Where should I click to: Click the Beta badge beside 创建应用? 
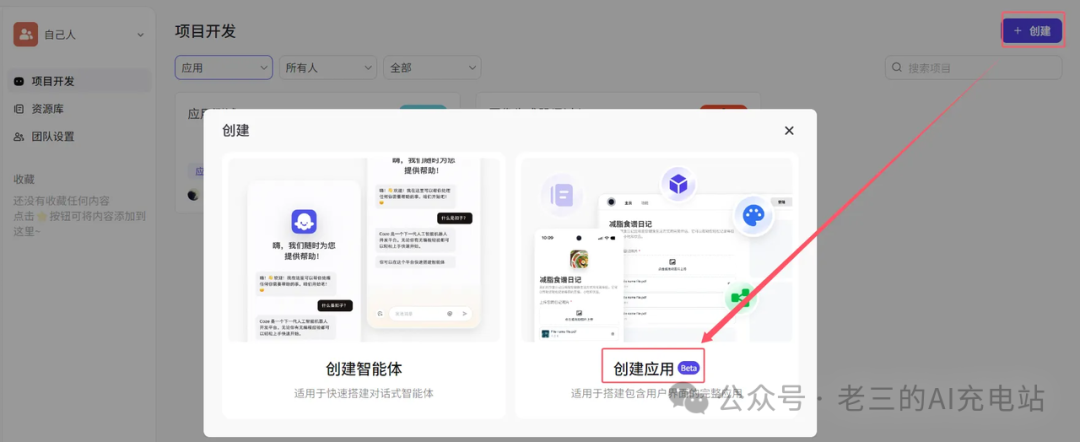tap(689, 368)
